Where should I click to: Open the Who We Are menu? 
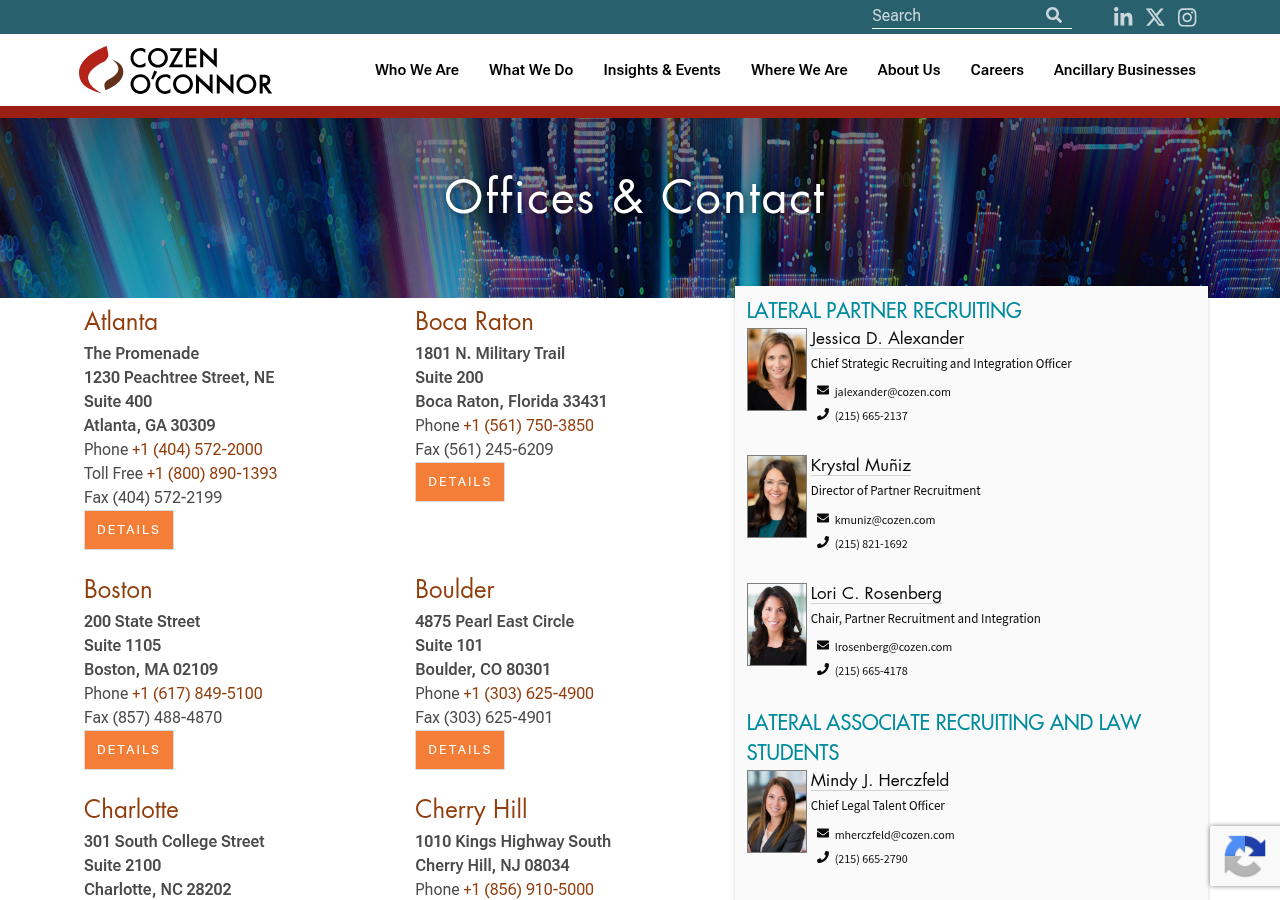point(417,70)
